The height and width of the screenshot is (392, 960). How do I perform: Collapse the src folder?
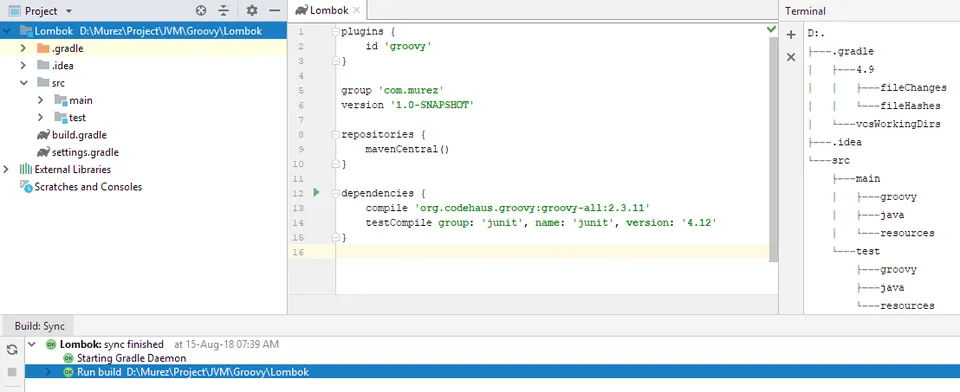[23, 83]
